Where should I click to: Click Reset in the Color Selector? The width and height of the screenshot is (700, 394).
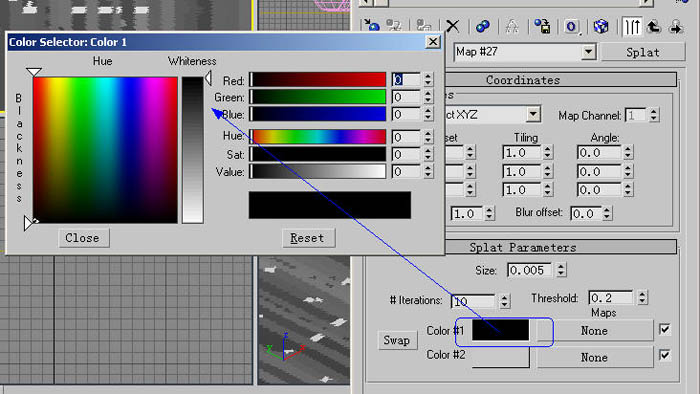pyautogui.click(x=307, y=238)
